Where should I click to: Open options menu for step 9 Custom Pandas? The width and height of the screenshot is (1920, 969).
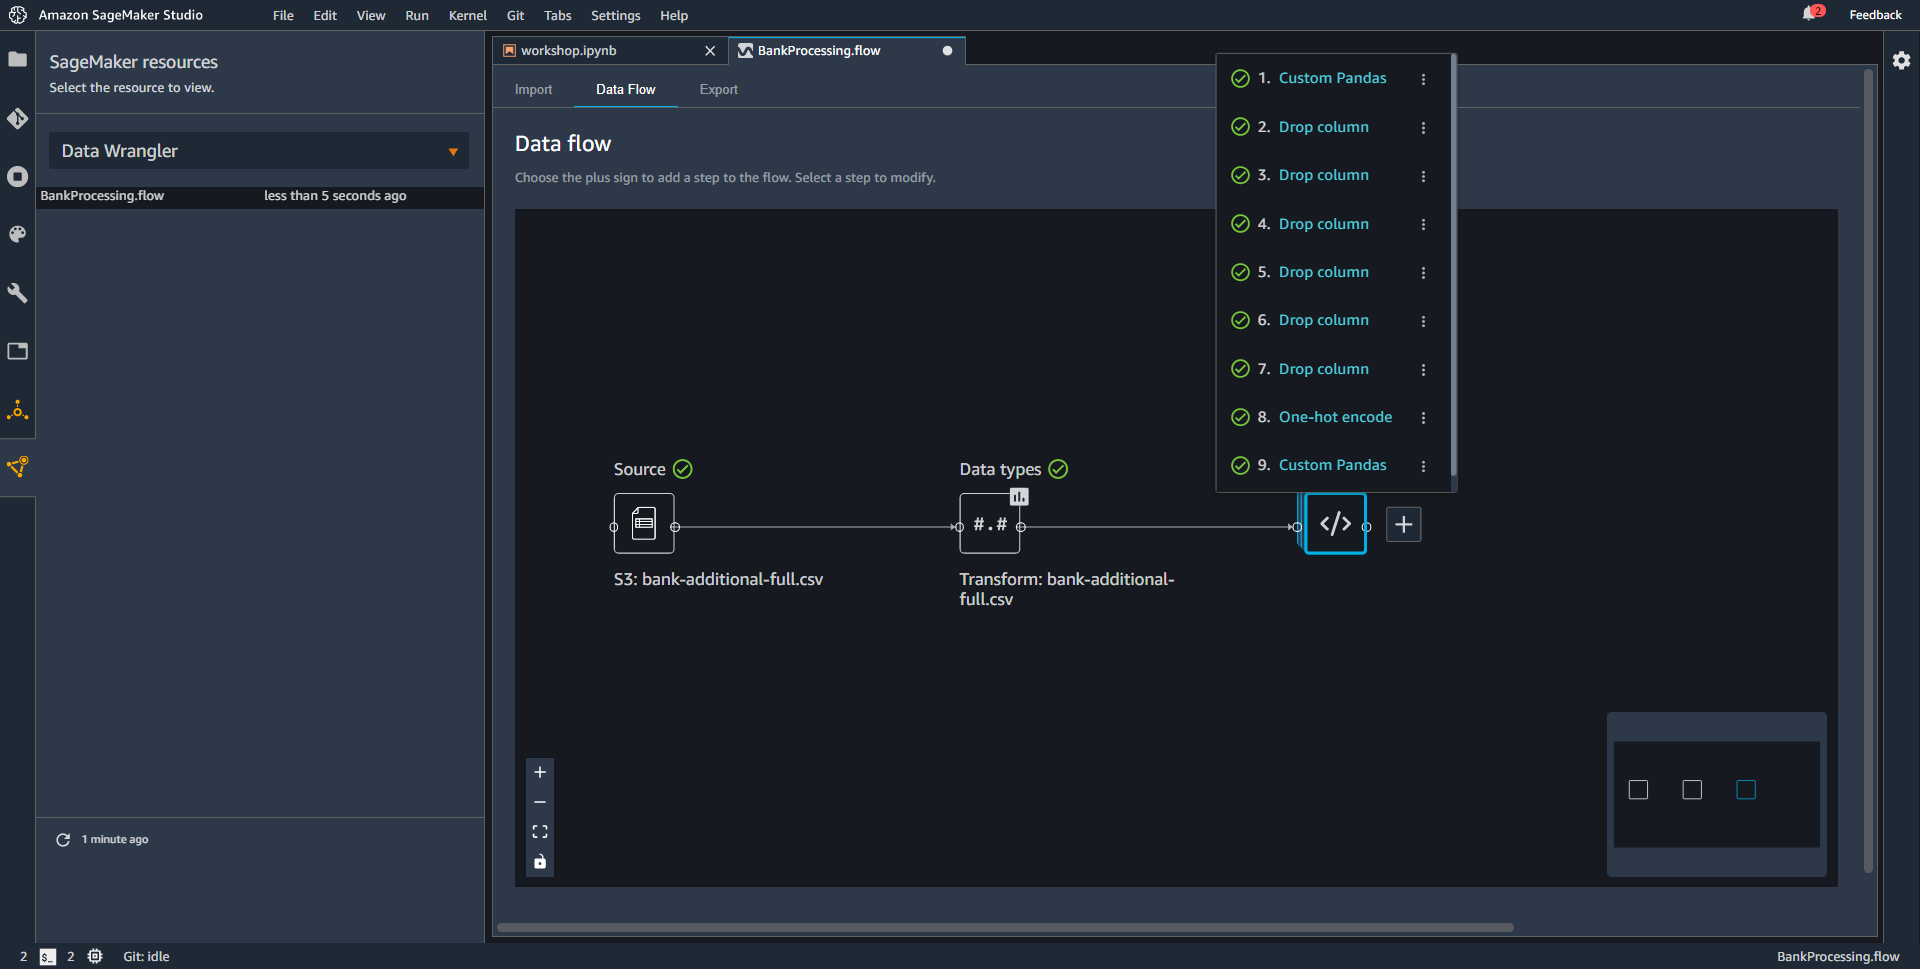click(x=1423, y=466)
